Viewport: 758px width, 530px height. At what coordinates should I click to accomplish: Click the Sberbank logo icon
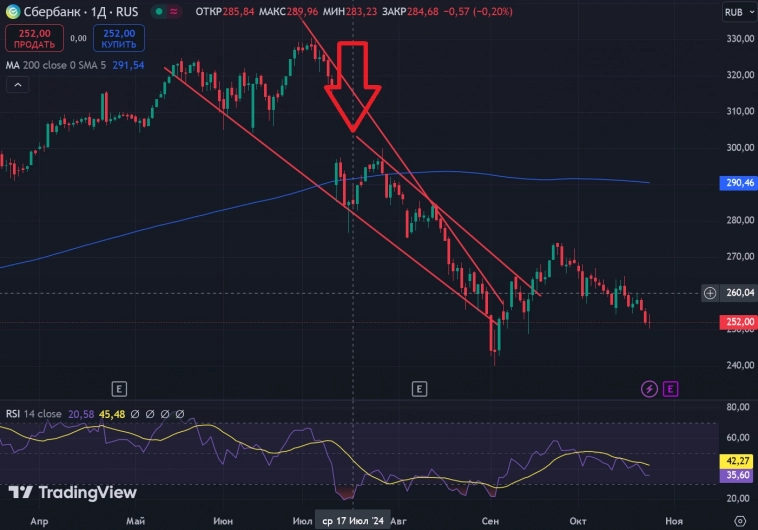[x=13, y=13]
